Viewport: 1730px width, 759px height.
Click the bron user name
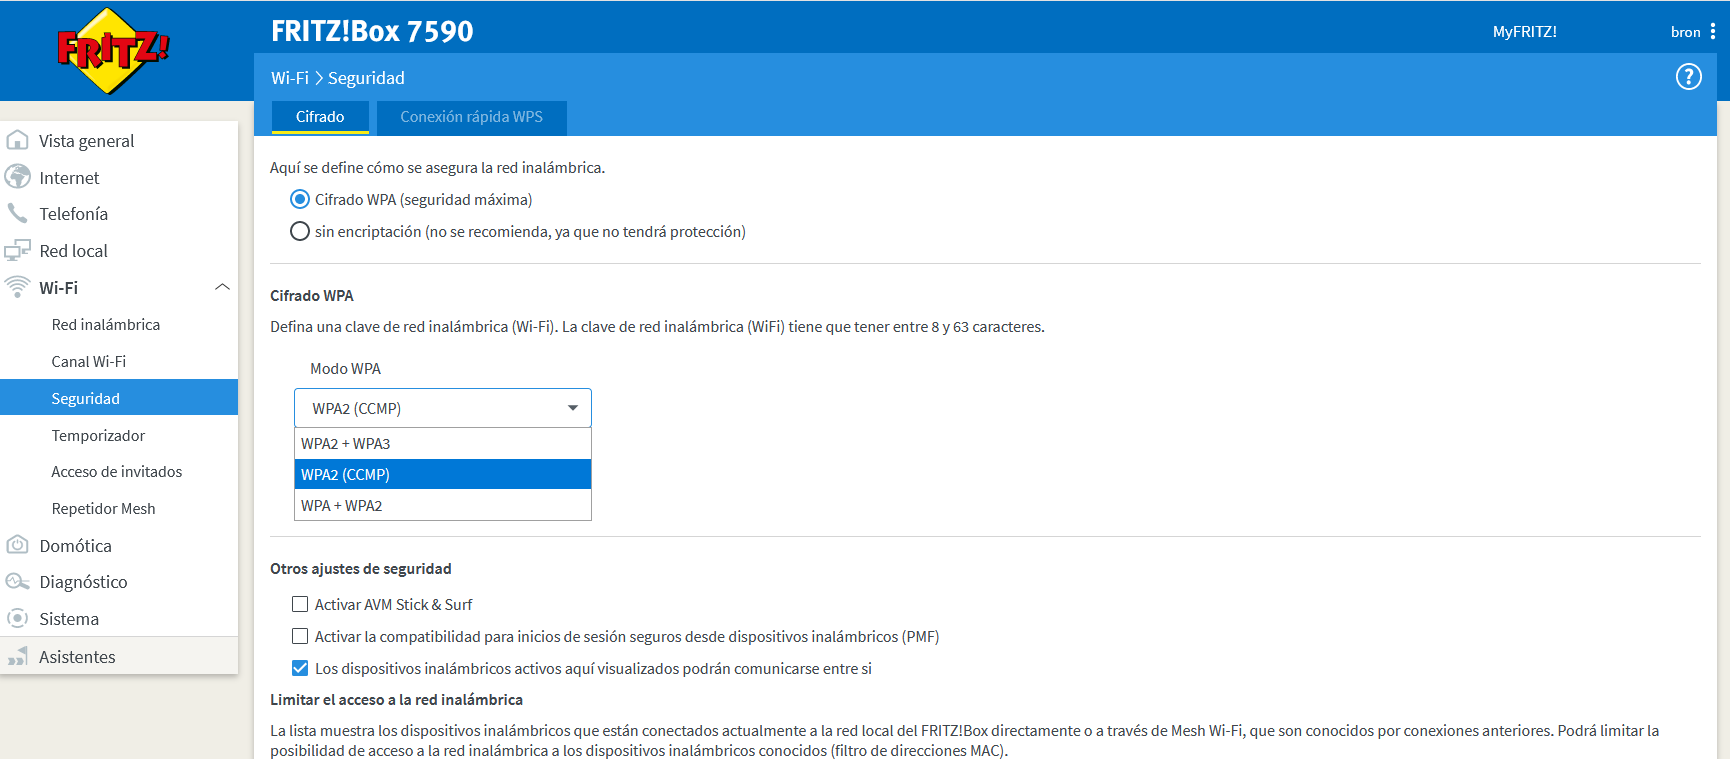pyautogui.click(x=1685, y=32)
